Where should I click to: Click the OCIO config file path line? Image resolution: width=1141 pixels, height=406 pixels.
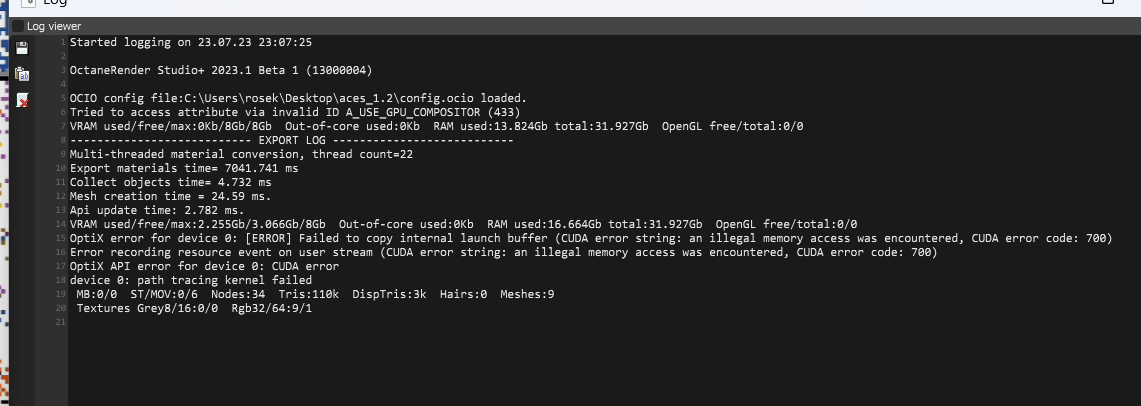point(298,98)
